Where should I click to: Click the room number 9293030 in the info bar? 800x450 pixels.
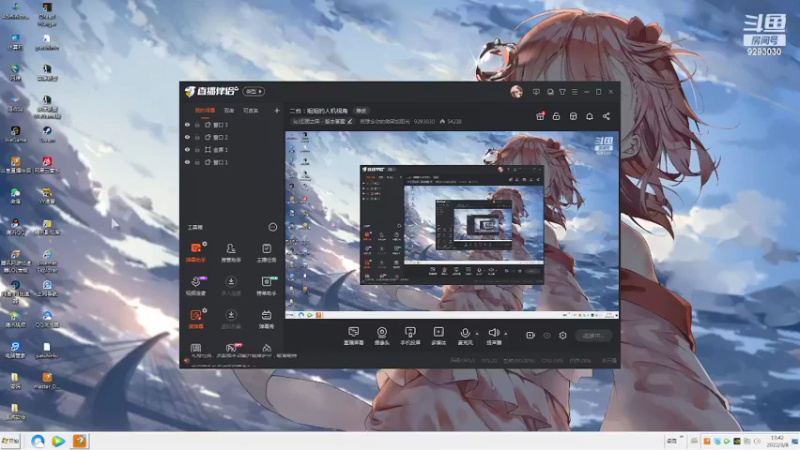424,121
